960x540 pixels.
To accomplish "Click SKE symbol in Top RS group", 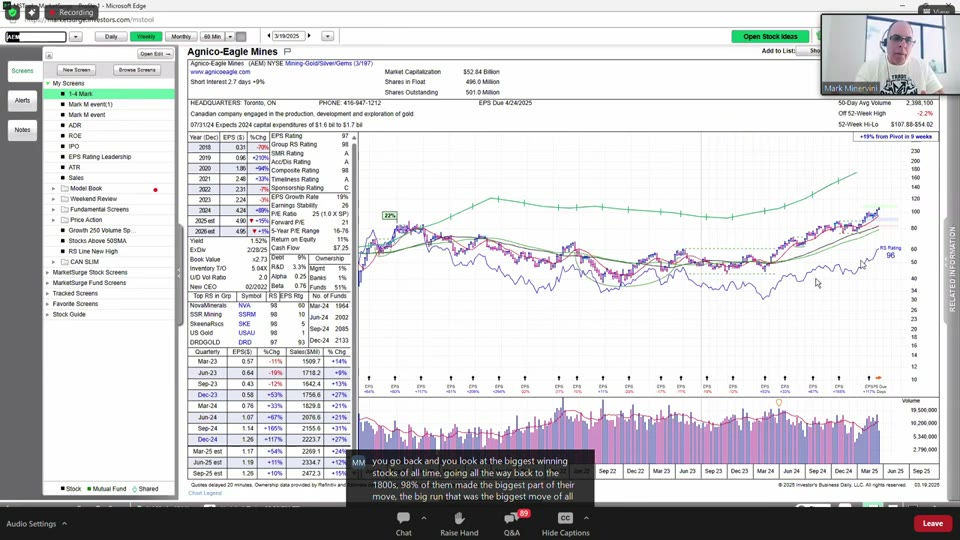I will pyautogui.click(x=244, y=323).
